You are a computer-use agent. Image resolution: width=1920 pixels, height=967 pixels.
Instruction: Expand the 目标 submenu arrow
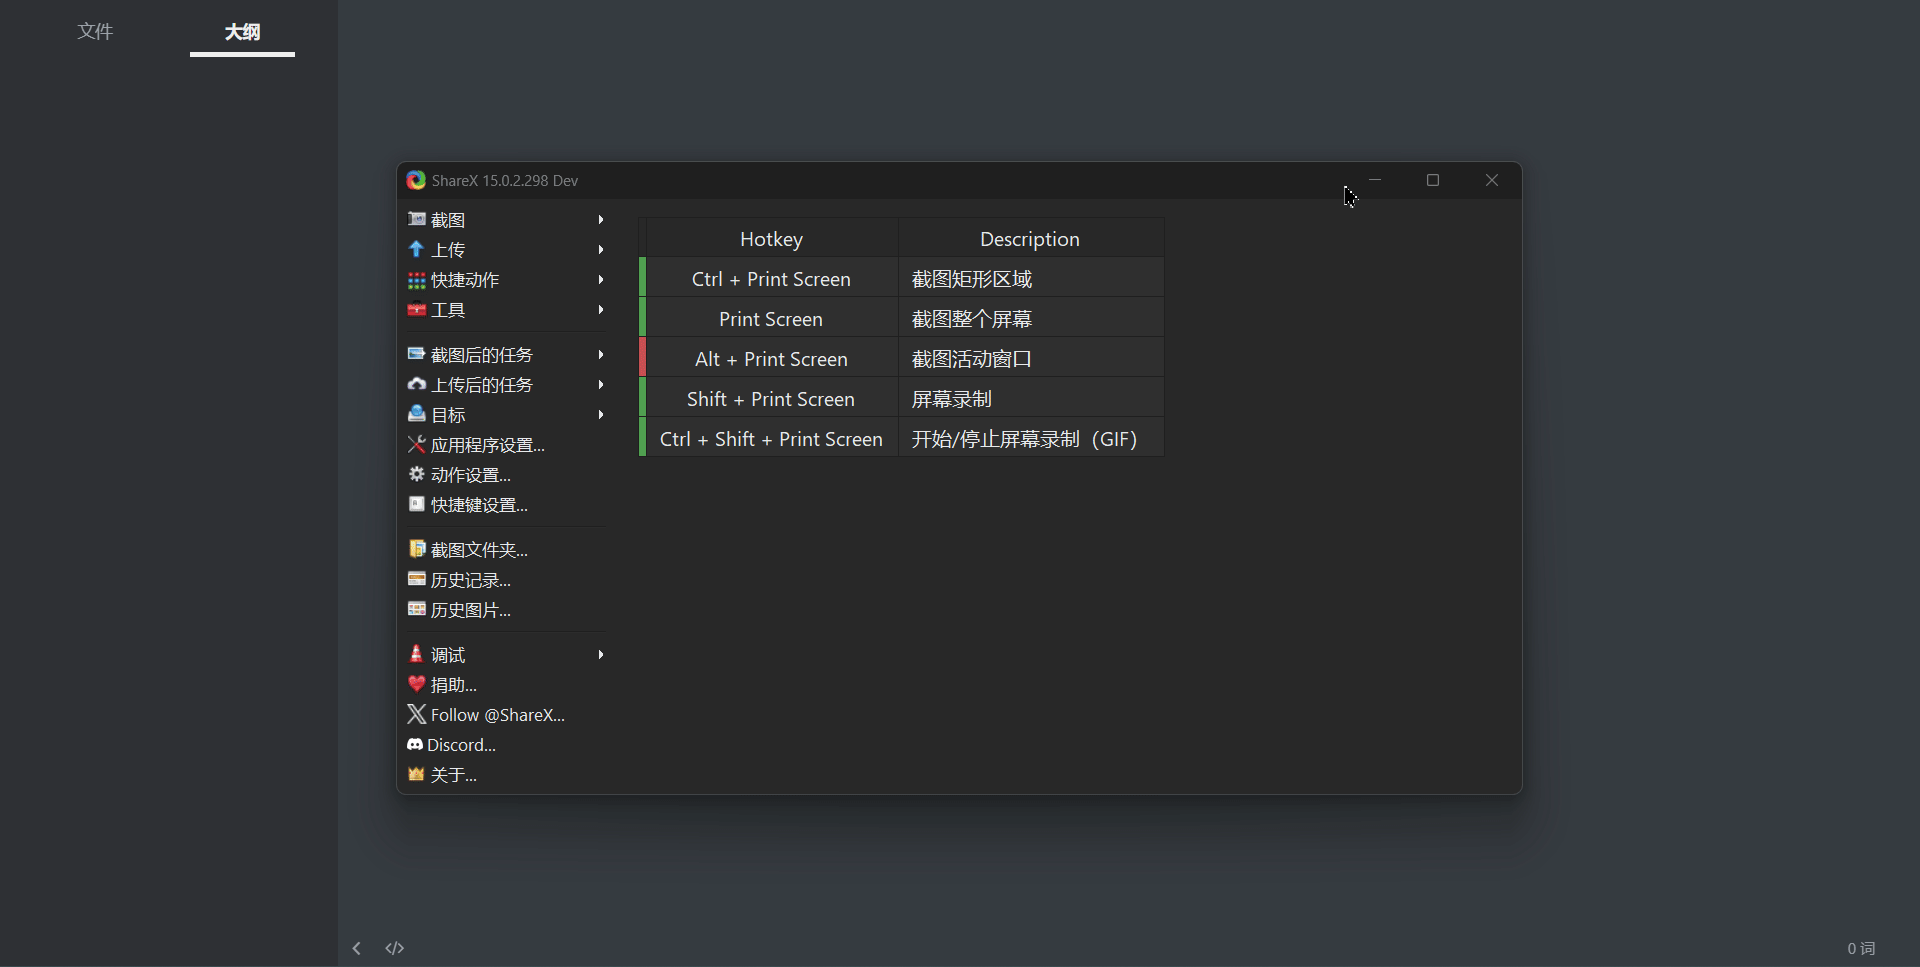point(601,414)
